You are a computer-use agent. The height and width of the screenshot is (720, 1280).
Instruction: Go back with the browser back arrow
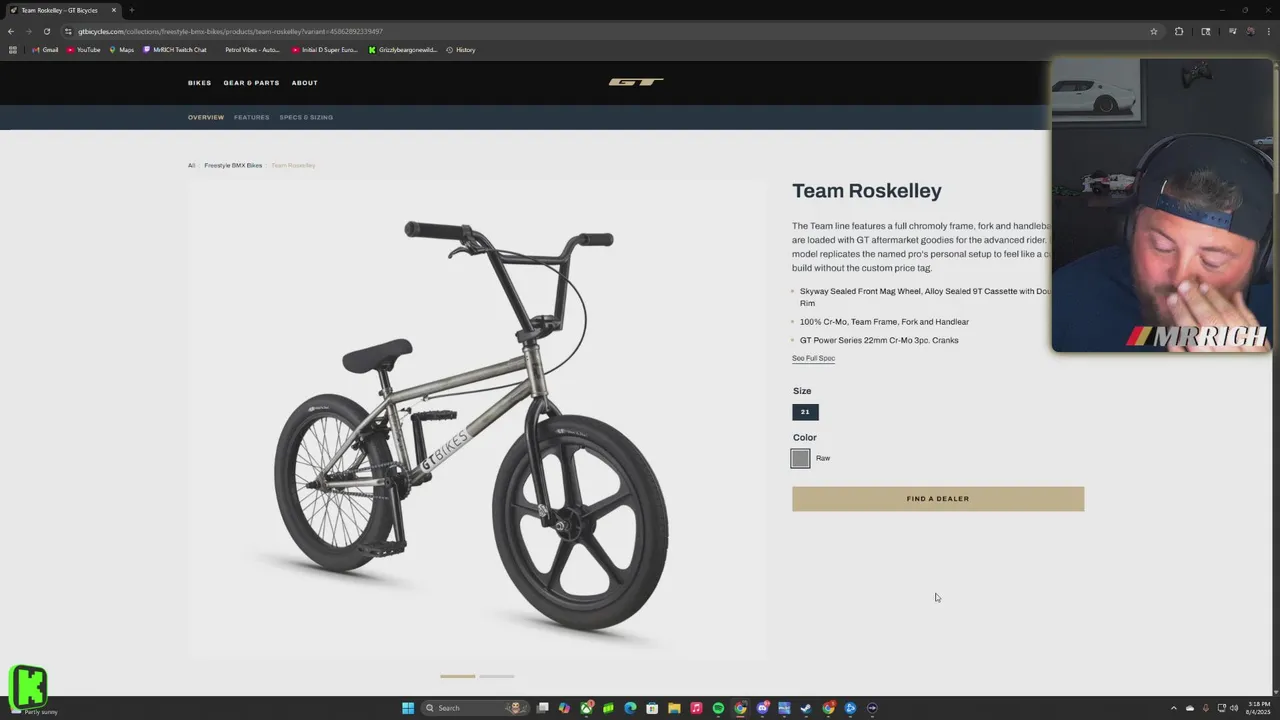11,31
